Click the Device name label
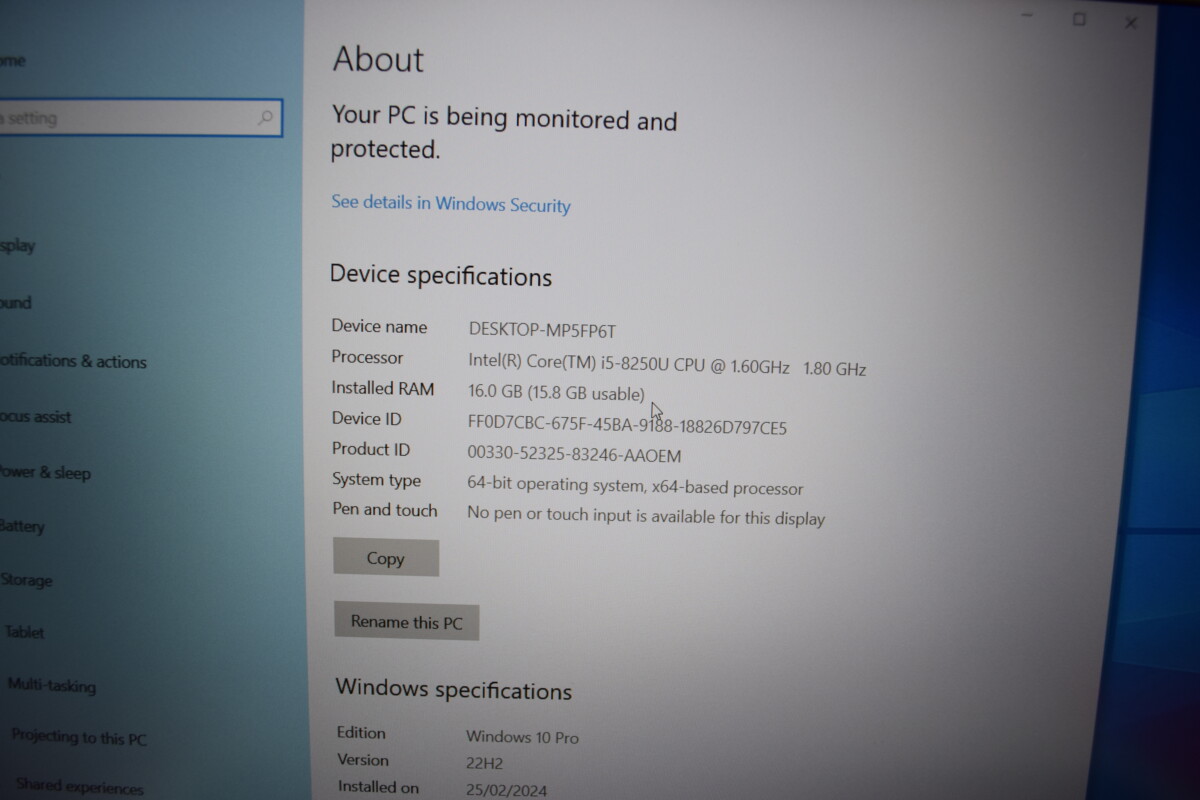Image resolution: width=1200 pixels, height=800 pixels. (379, 326)
